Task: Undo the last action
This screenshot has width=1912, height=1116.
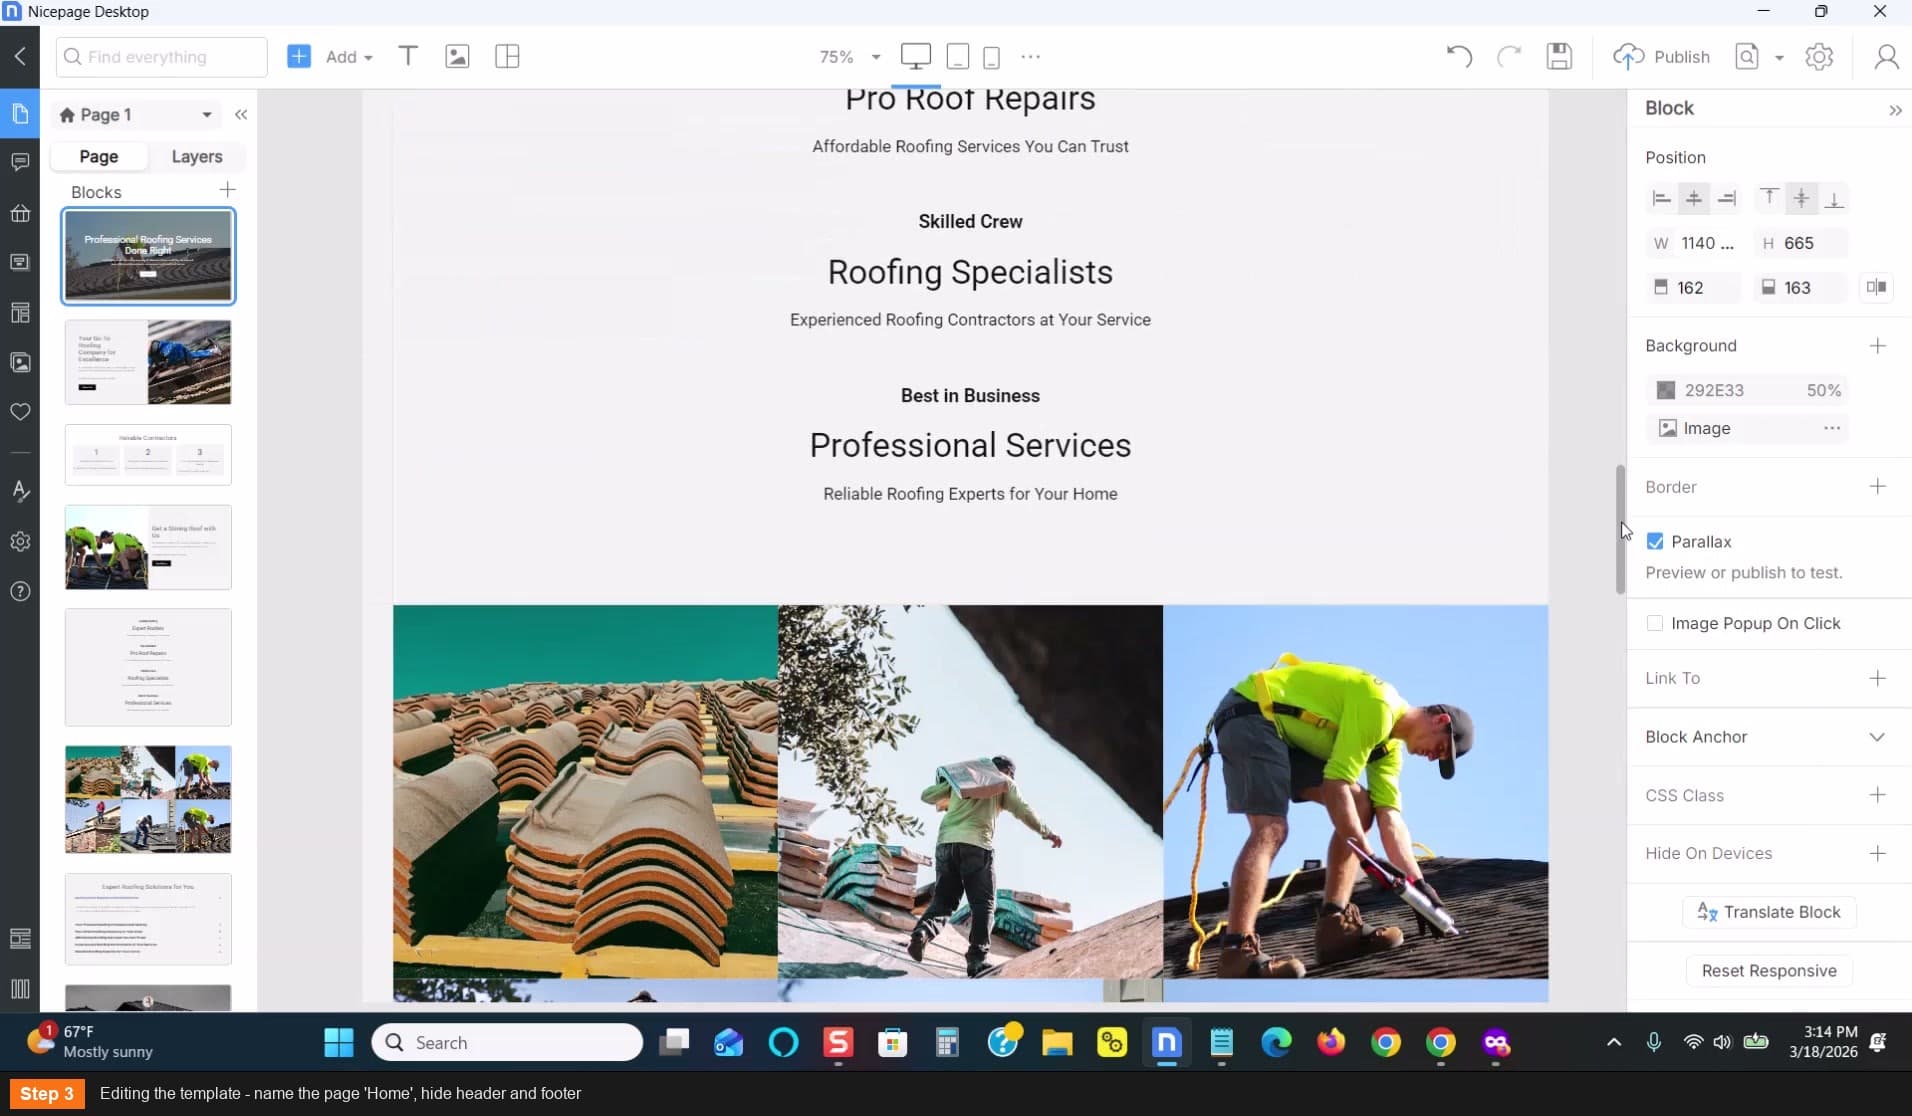Action: 1459,57
